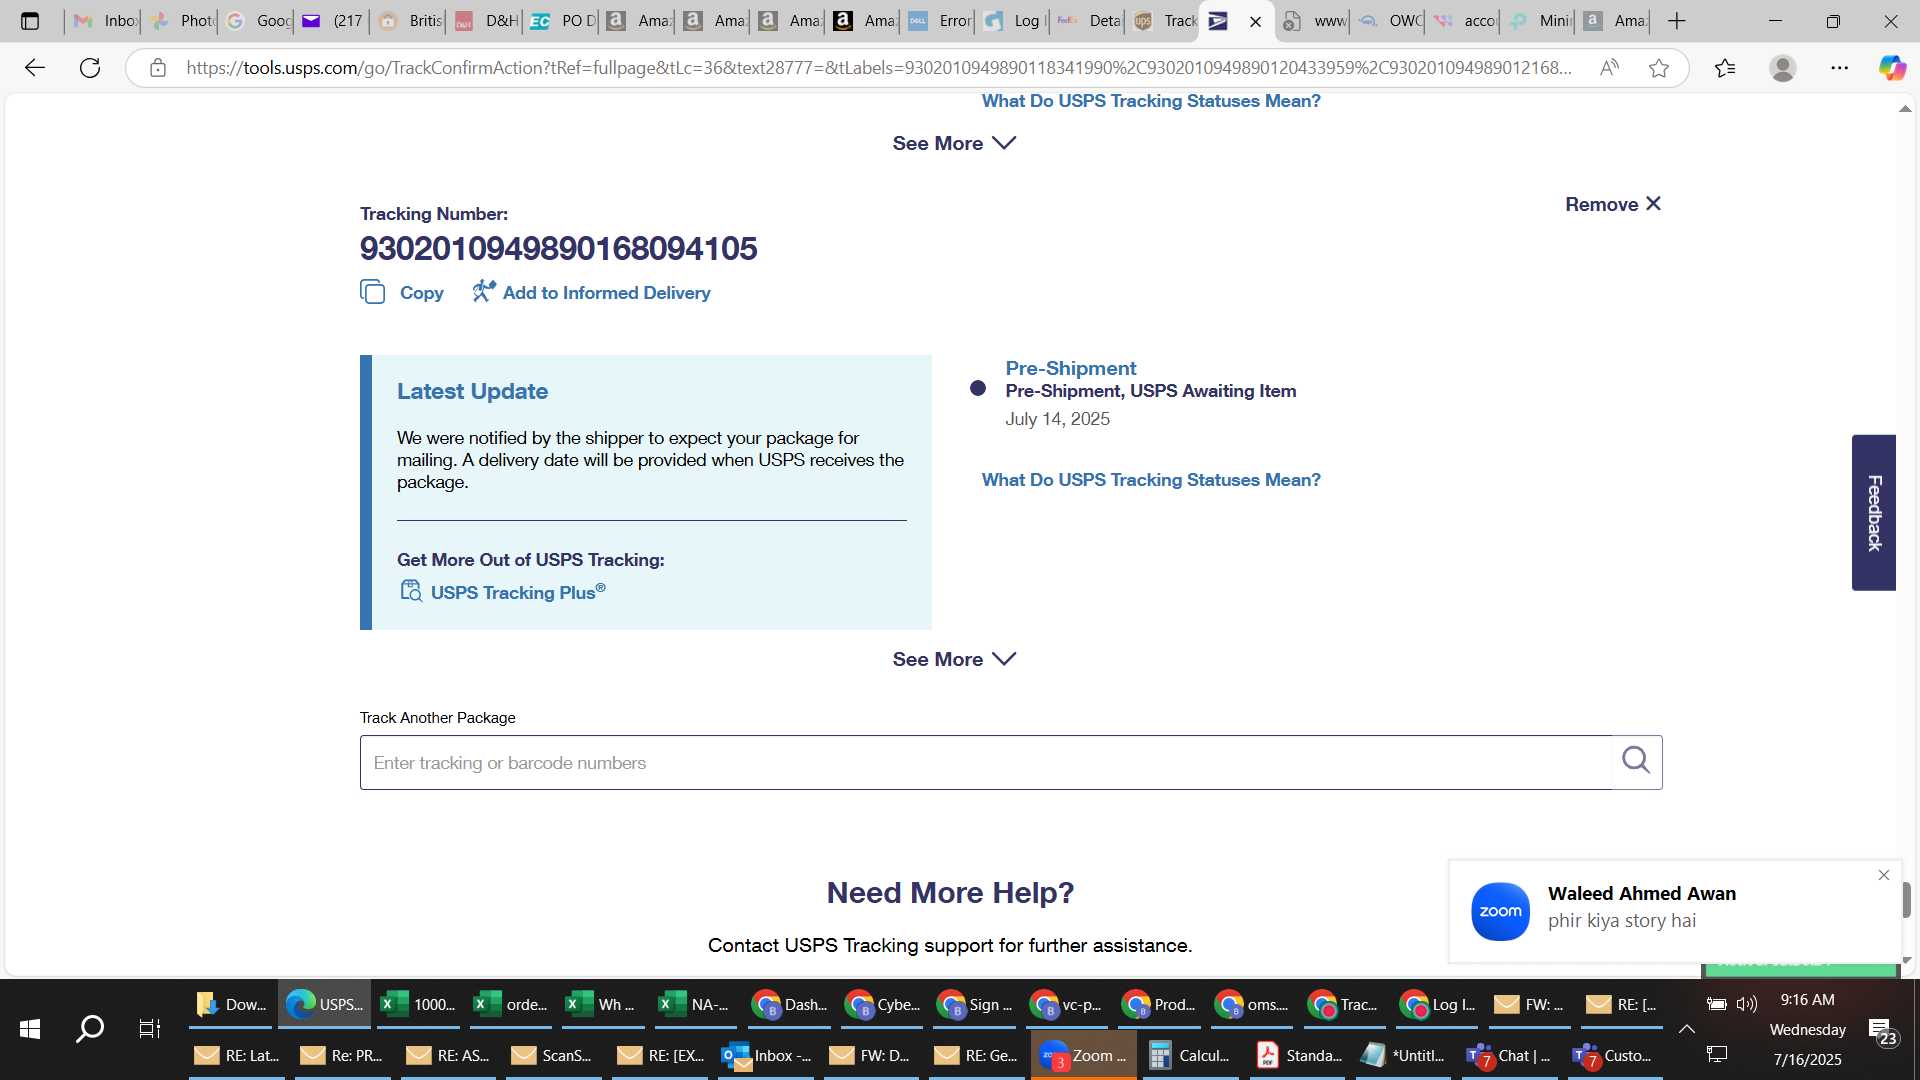1920x1080 pixels.
Task: Open the Downloads folder taskbar item
Action: pyautogui.click(x=231, y=1004)
